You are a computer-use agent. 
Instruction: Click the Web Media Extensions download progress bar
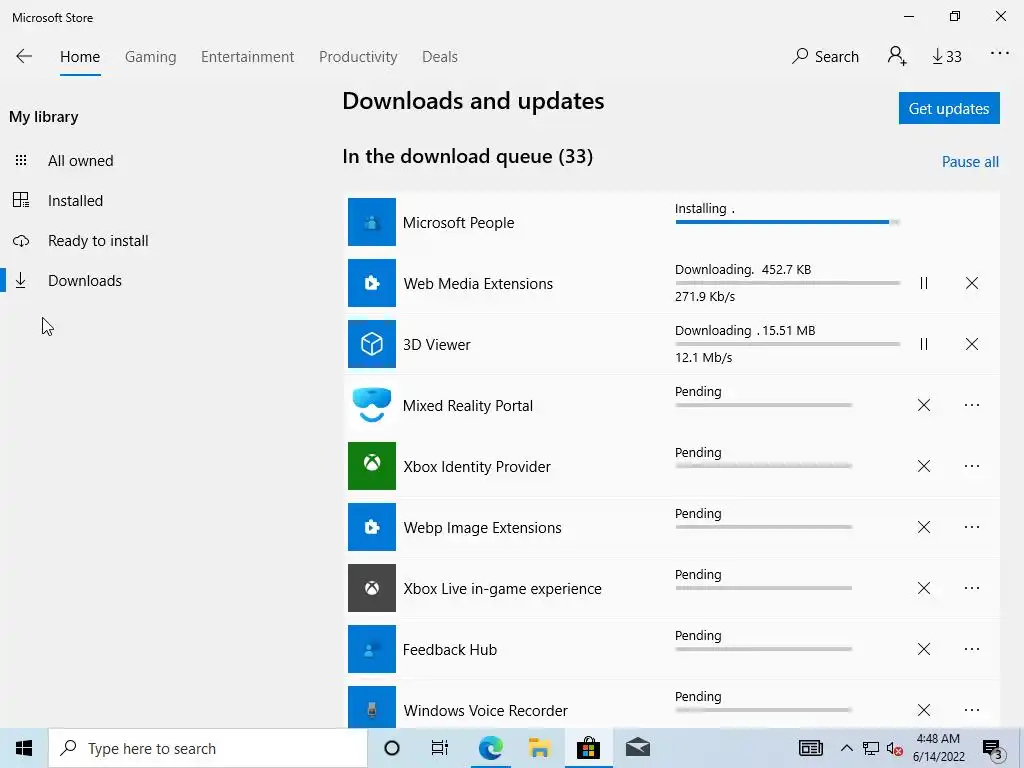tap(787, 283)
